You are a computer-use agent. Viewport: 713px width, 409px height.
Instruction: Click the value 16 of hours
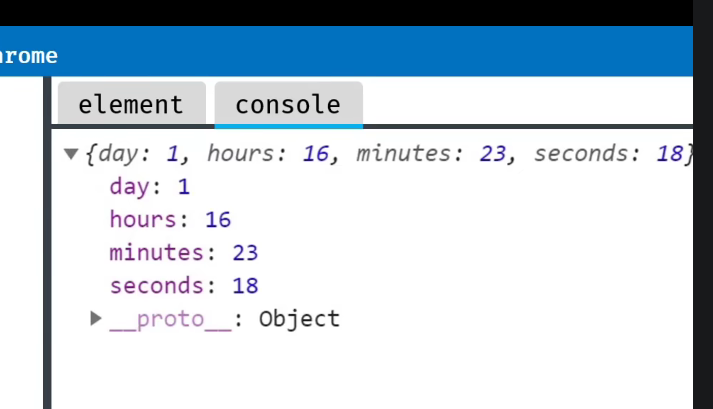[x=218, y=220]
